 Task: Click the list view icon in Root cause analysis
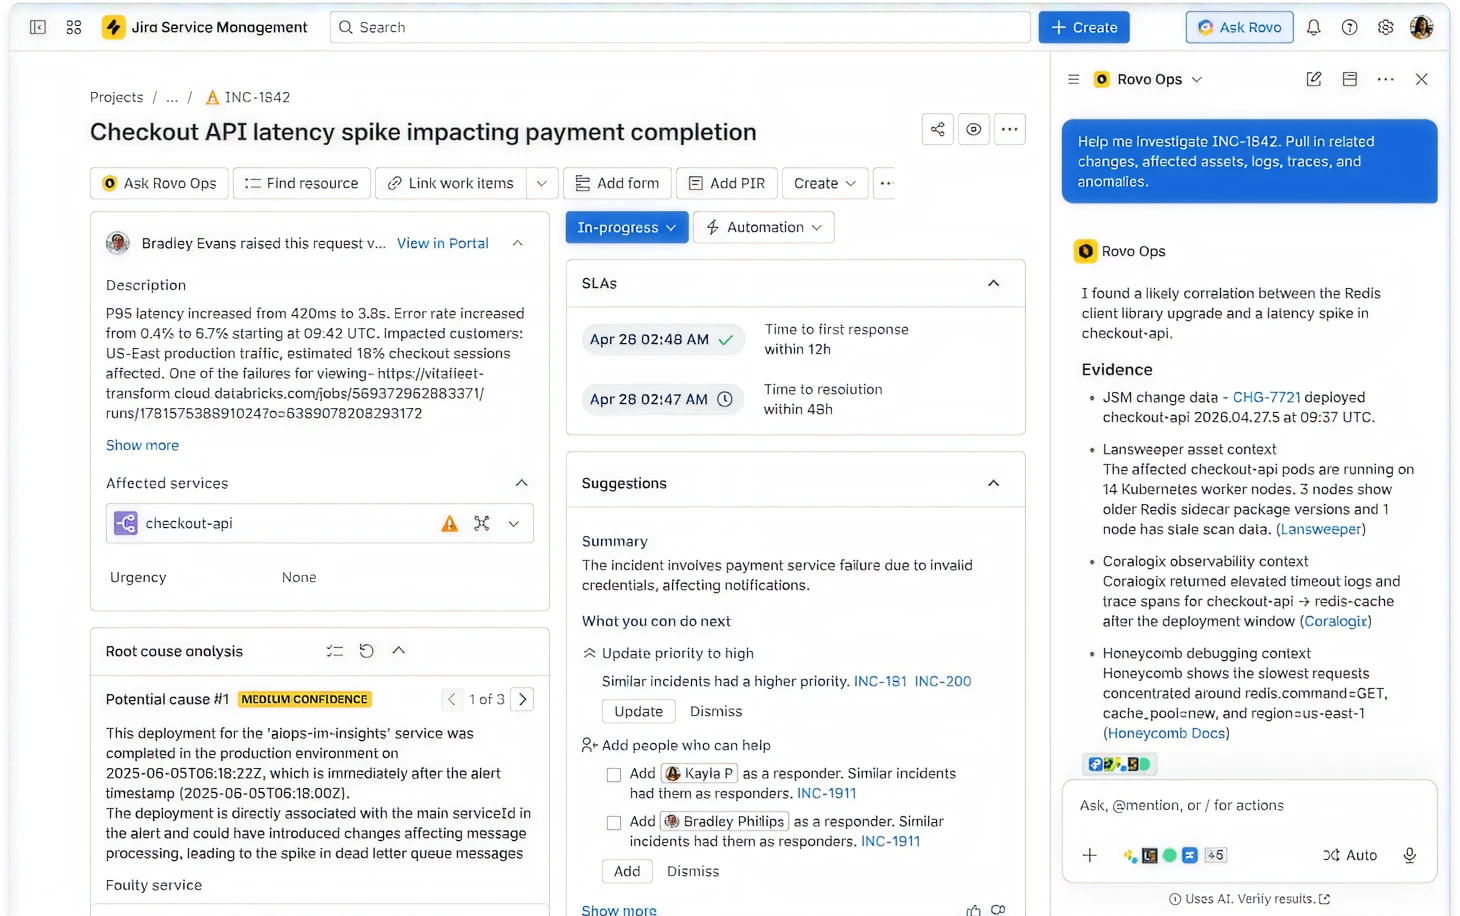click(335, 651)
